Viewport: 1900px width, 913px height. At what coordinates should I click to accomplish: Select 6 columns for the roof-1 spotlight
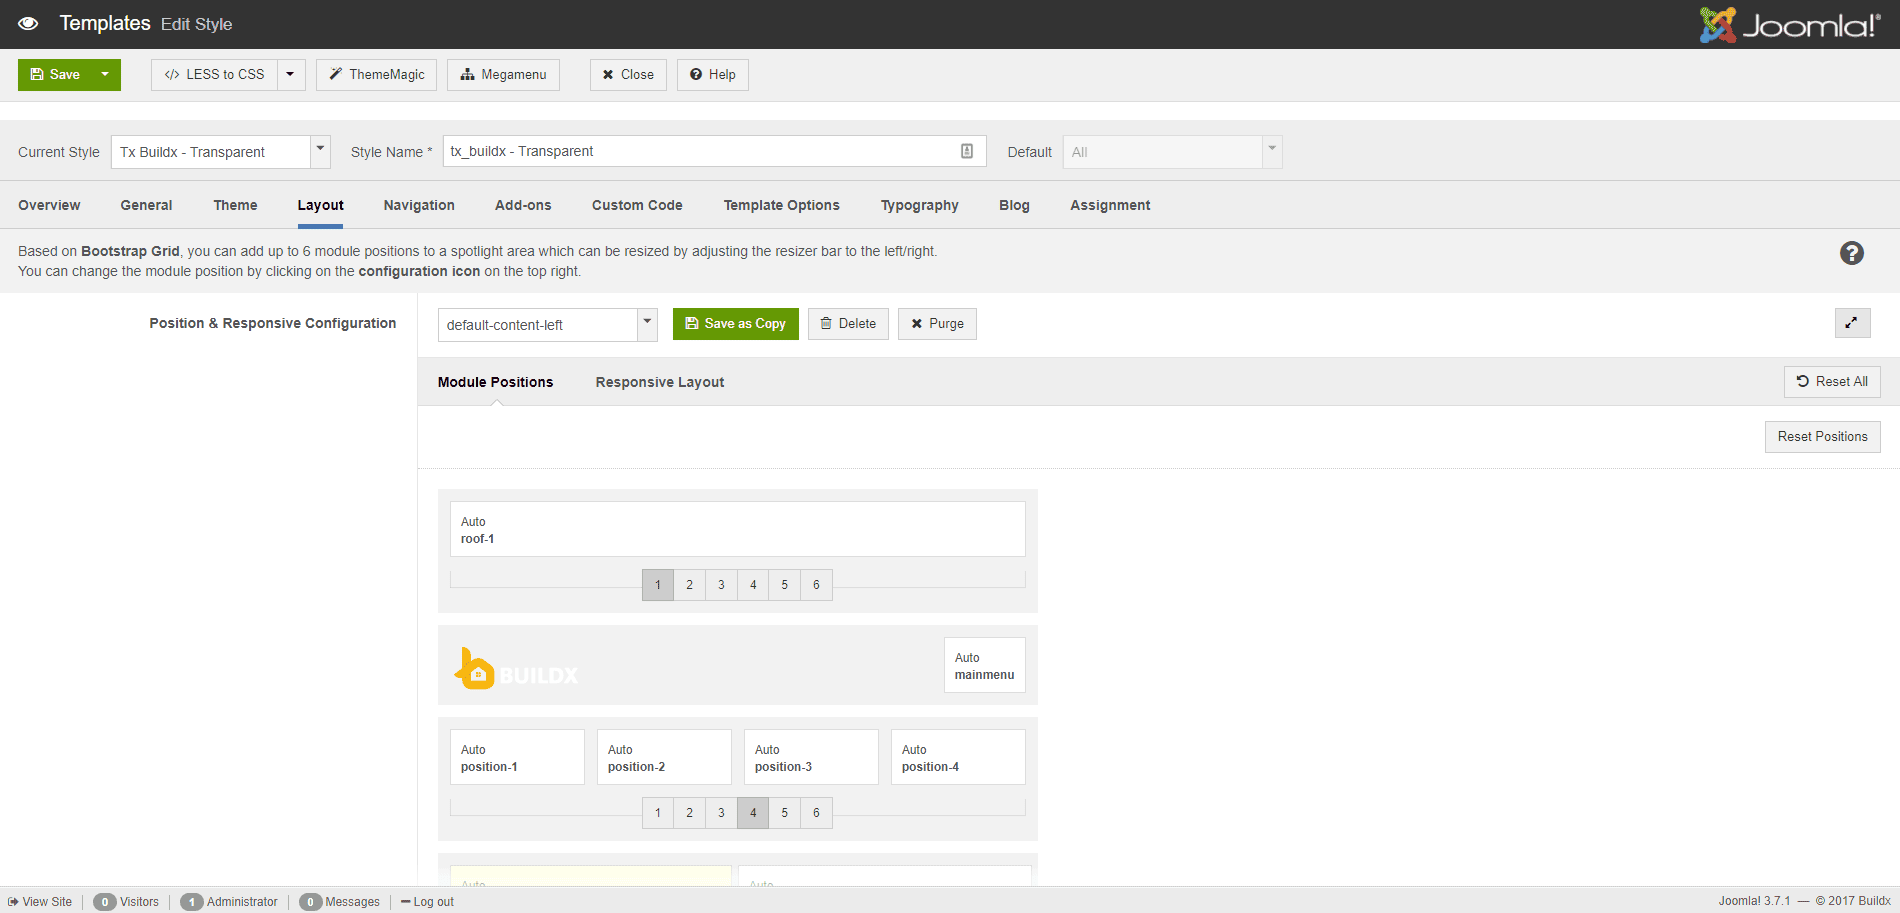point(816,584)
